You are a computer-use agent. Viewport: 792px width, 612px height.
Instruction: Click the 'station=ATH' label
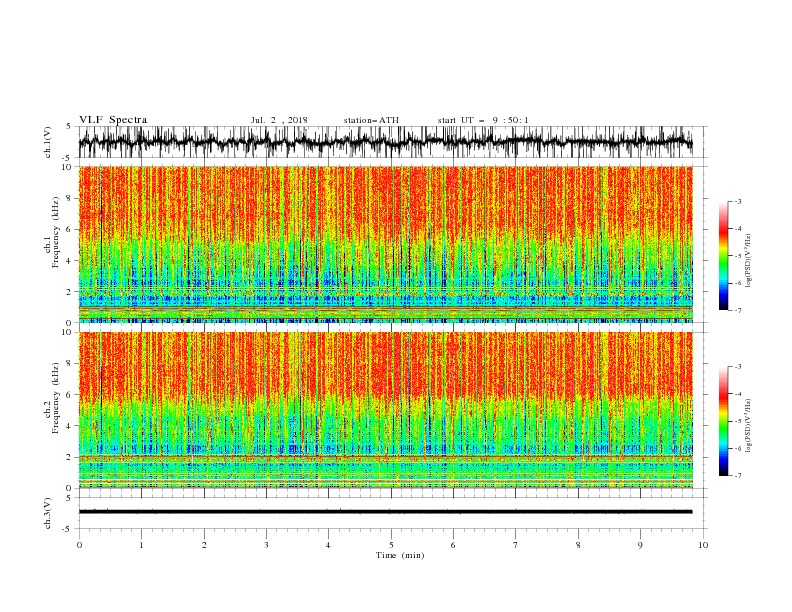pos(371,120)
